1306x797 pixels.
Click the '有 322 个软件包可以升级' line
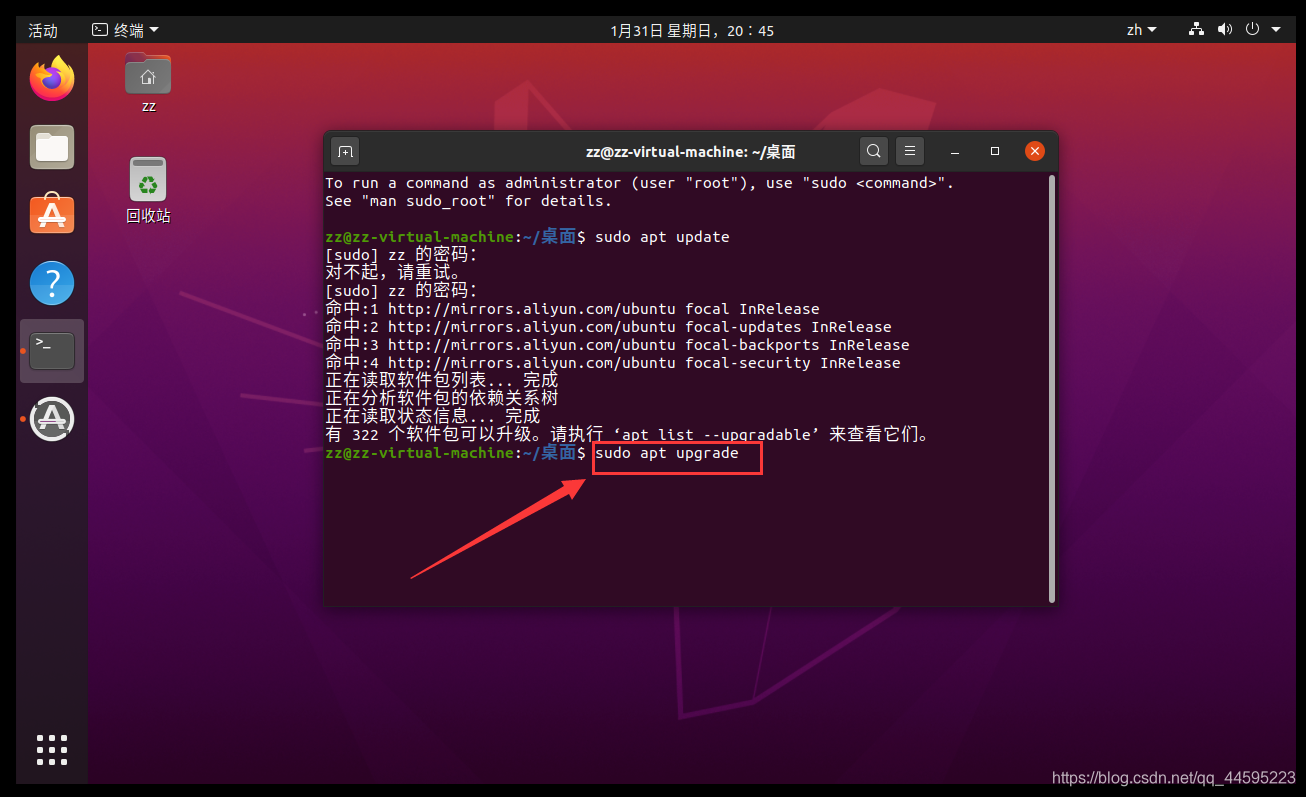[631, 435]
